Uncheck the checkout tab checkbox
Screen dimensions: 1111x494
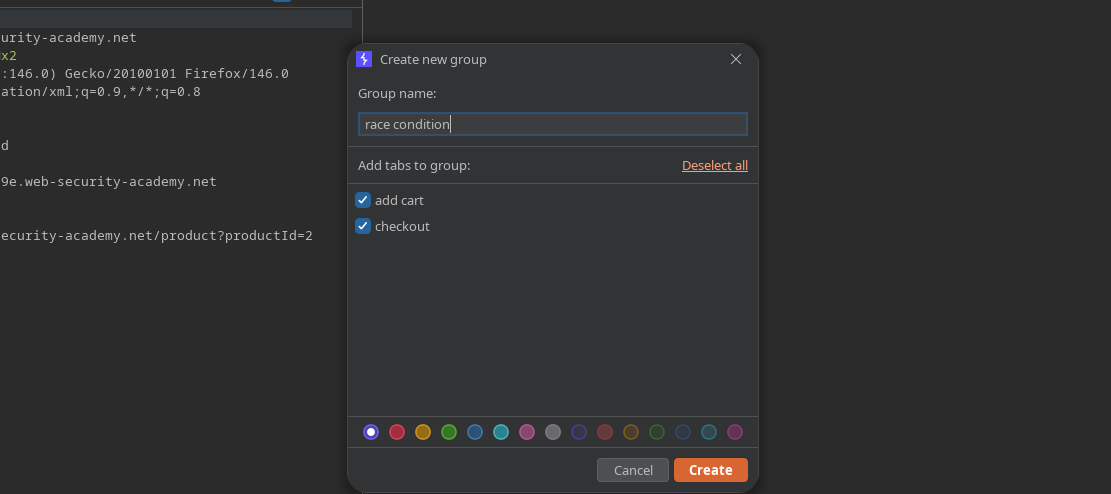pyautogui.click(x=363, y=226)
